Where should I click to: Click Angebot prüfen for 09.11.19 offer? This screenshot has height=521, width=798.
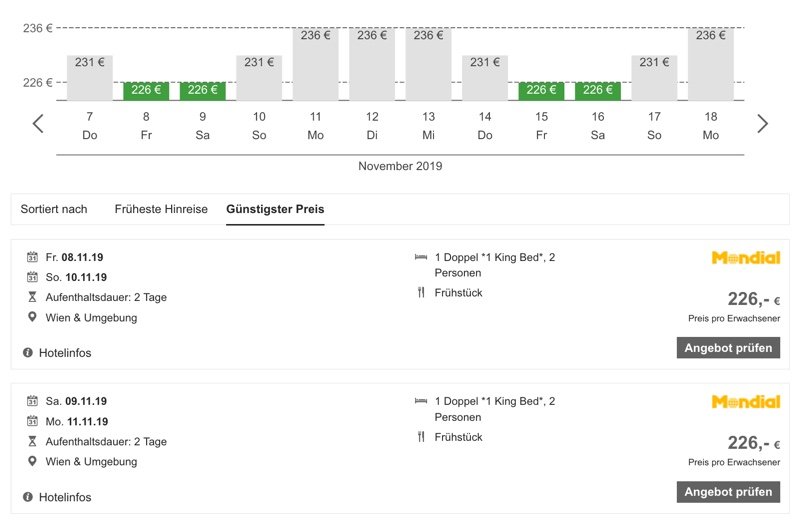tap(728, 492)
